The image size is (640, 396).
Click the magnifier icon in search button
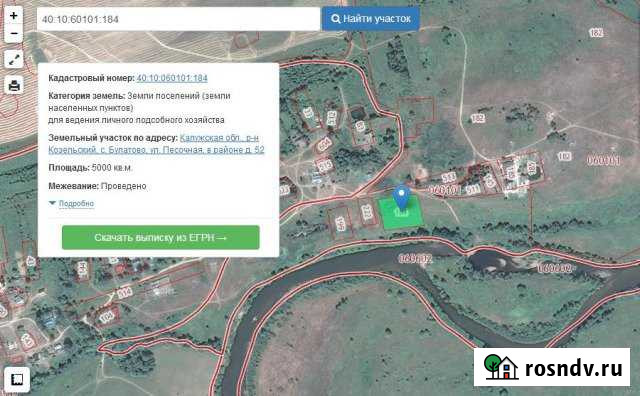336,19
